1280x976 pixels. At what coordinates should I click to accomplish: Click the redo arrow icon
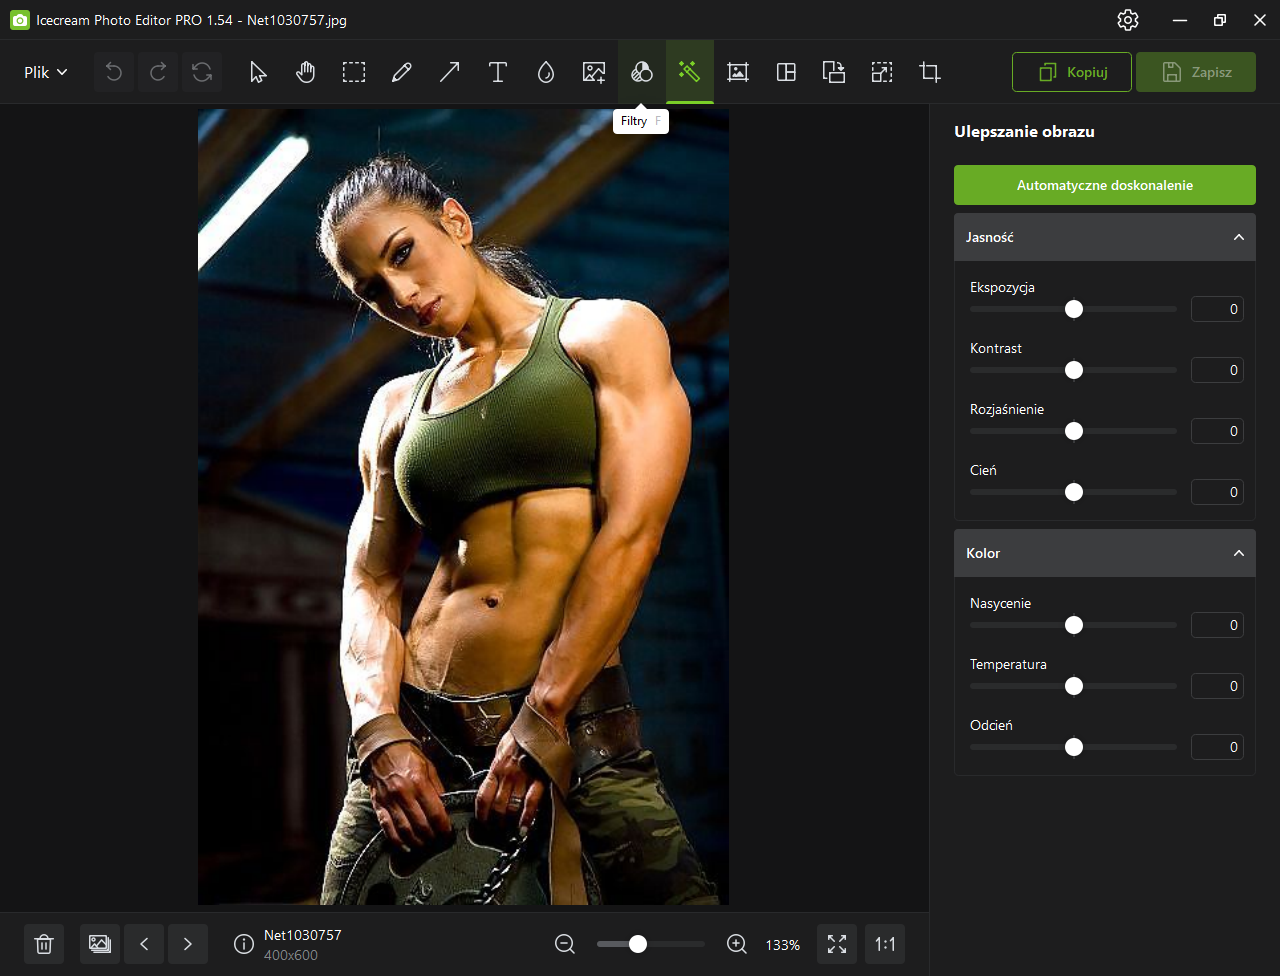coord(158,72)
